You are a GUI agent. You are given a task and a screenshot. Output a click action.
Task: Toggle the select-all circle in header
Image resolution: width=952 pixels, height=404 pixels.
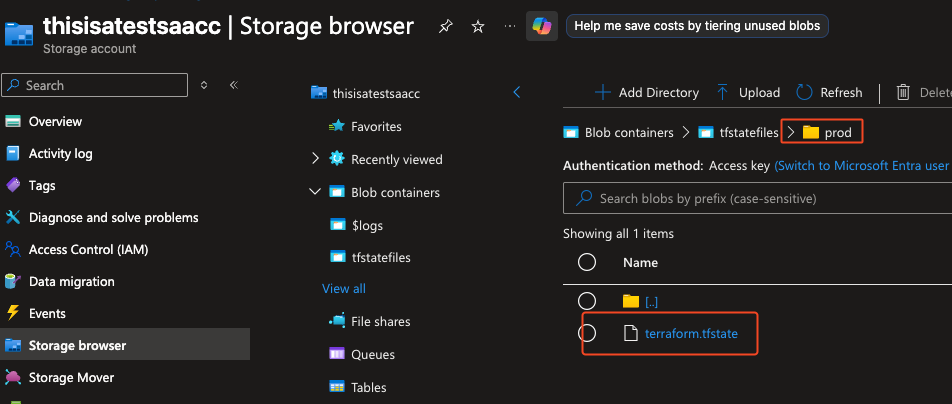588,262
